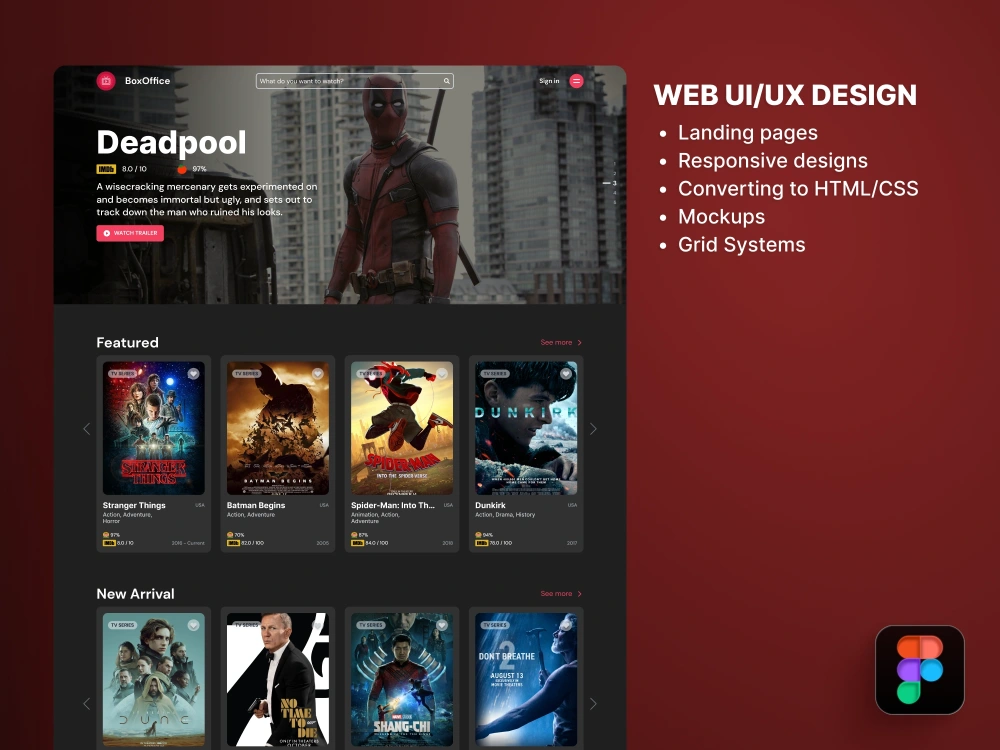The height and width of the screenshot is (750, 1000).
Task: Go to next New Arrival titles arrow
Action: tap(593, 704)
